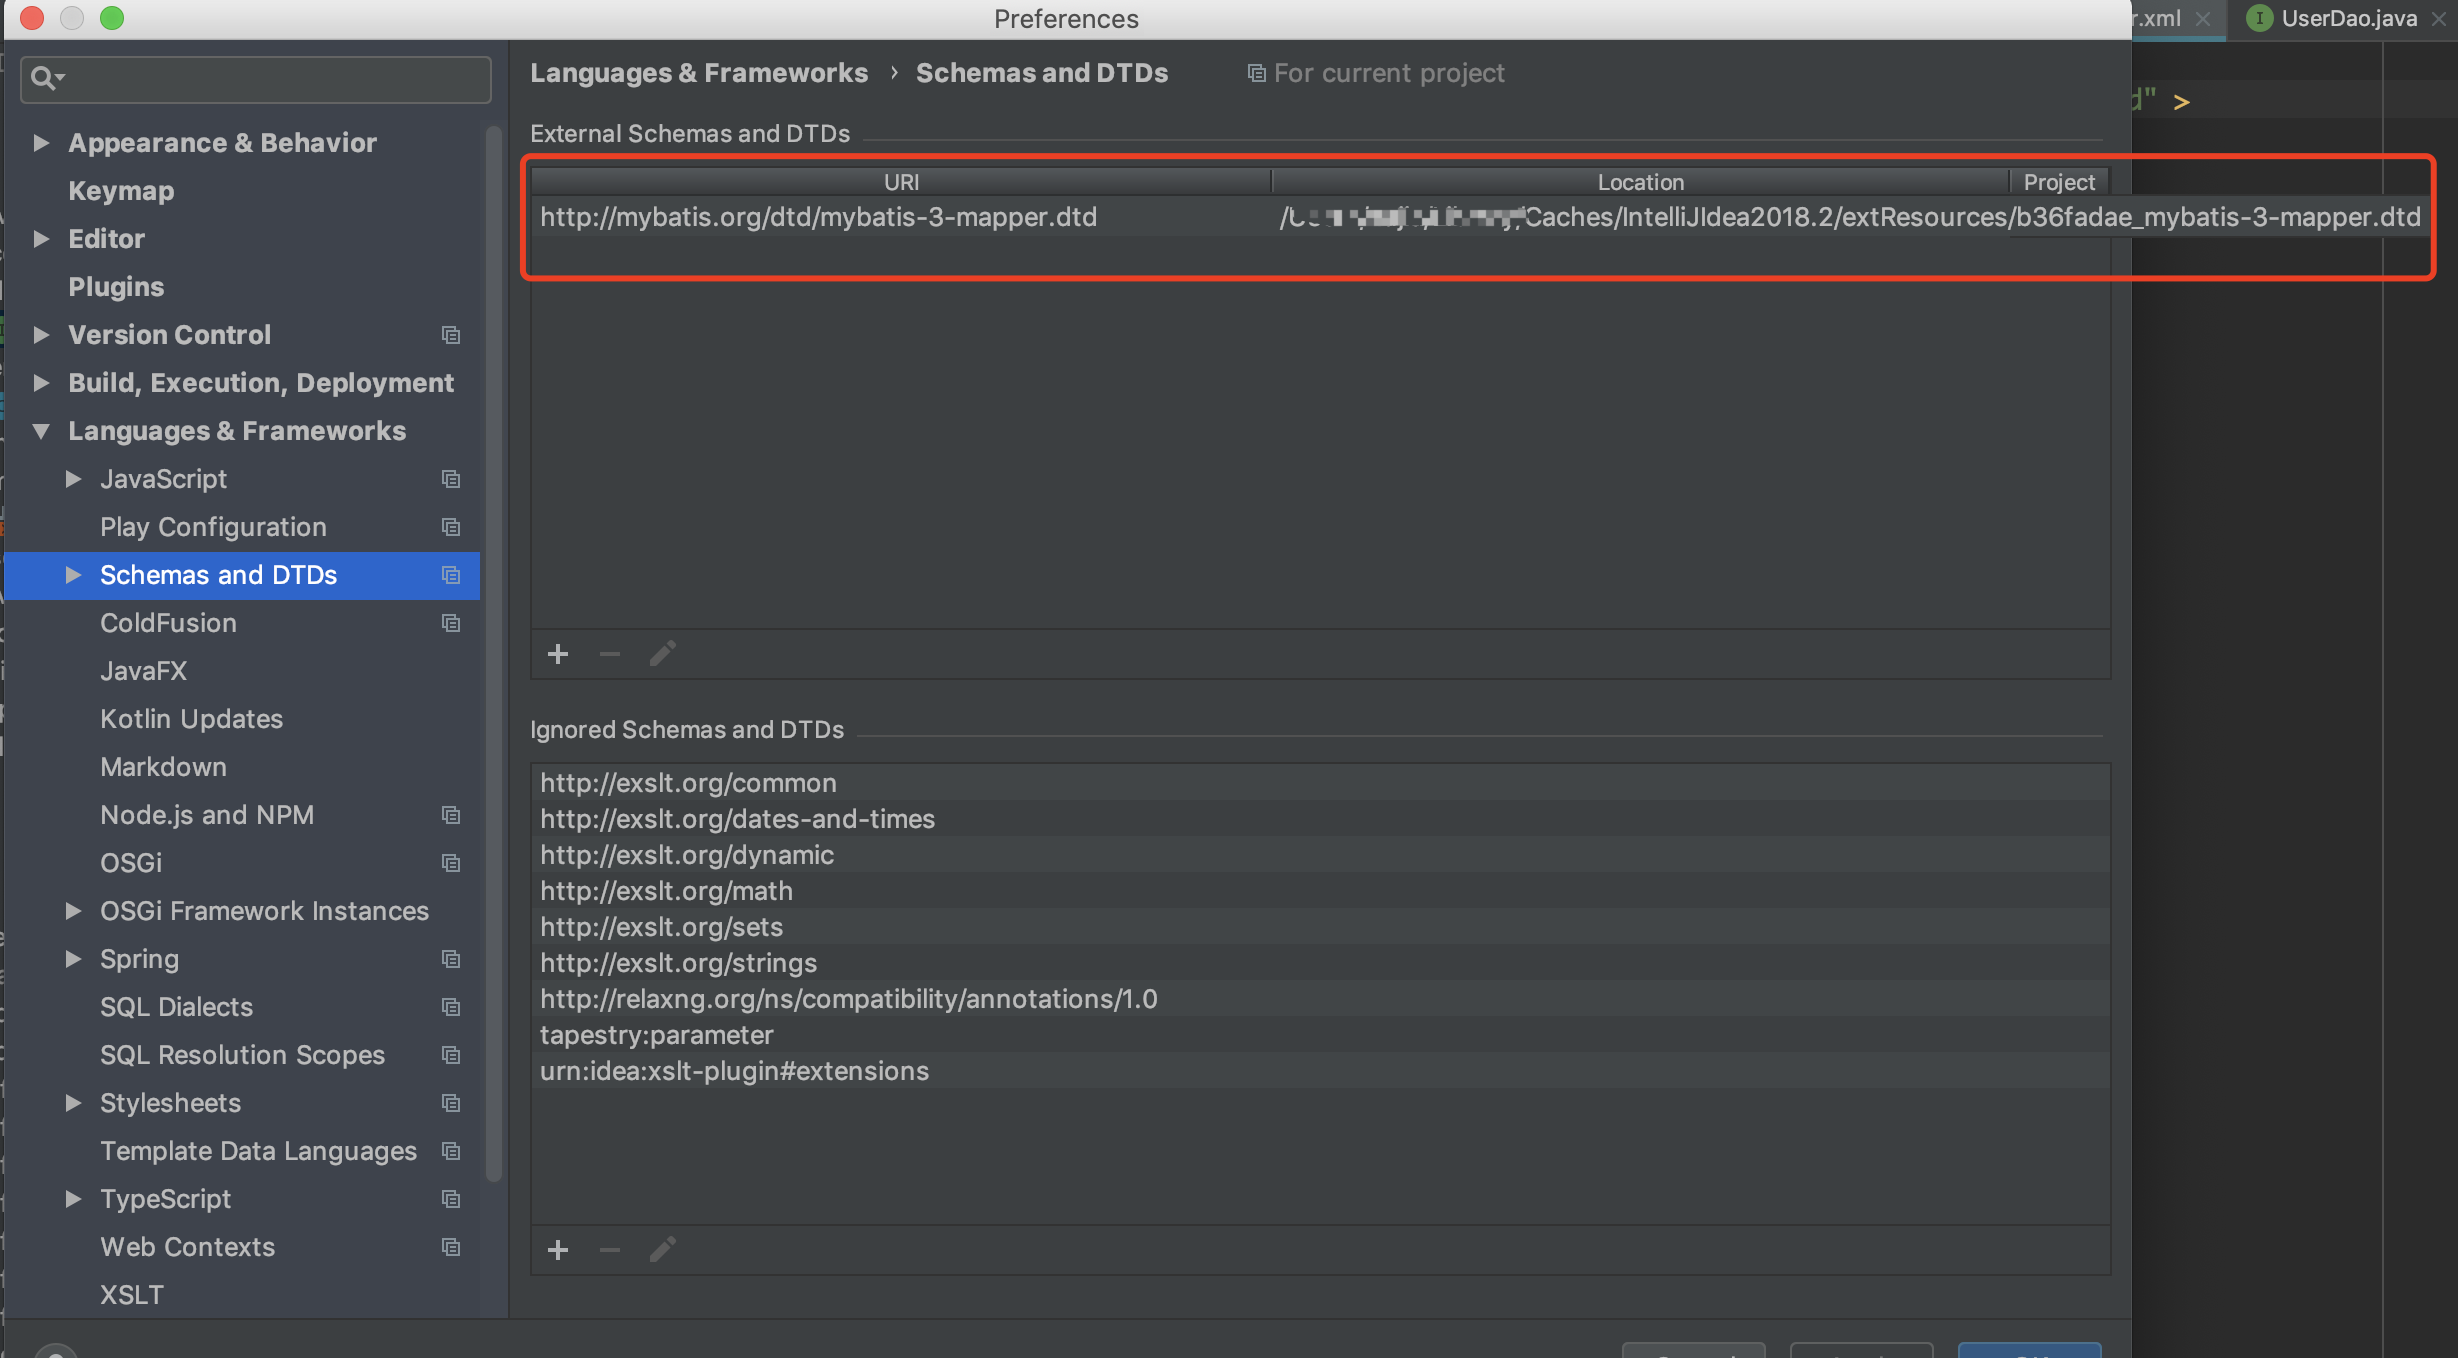Screen dimensions: 2458x1358
Task: Click project-level icon beside SQL Dialects
Action: click(x=451, y=1007)
